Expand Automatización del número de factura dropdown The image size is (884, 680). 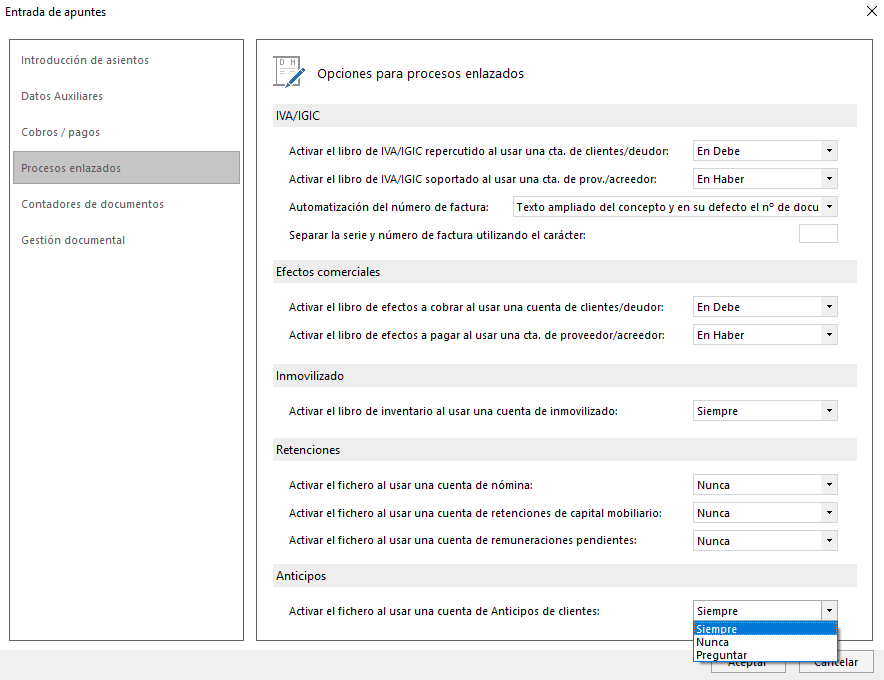pos(675,207)
